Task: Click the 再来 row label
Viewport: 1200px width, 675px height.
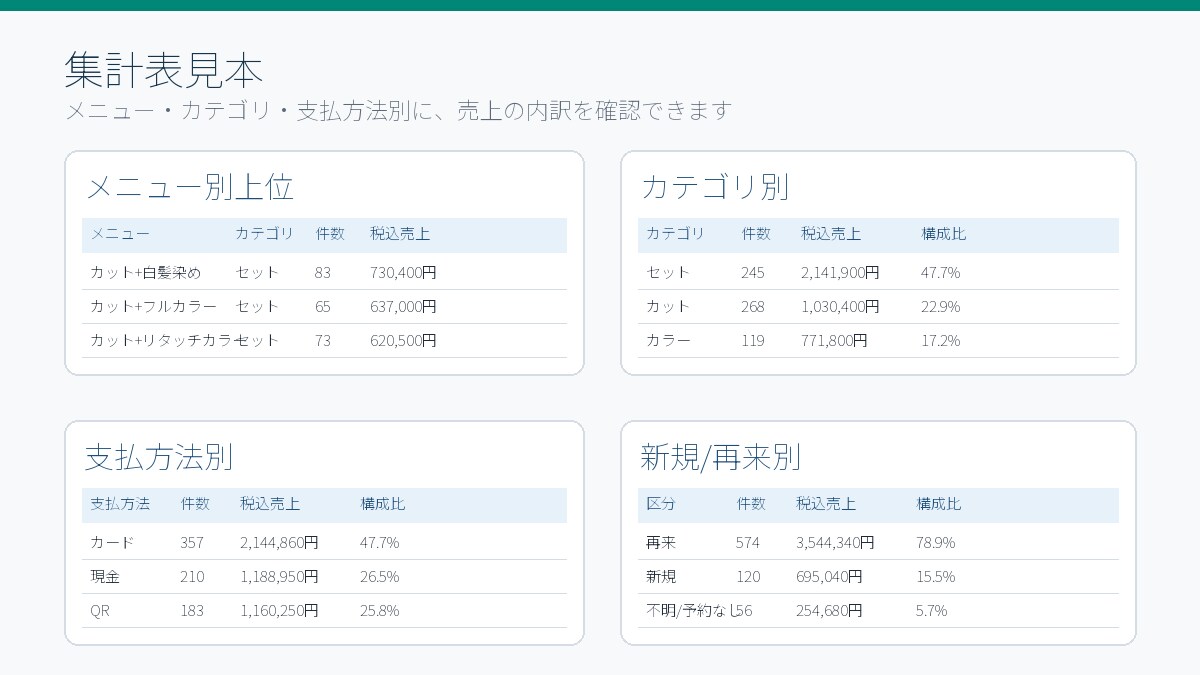Action: (661, 542)
